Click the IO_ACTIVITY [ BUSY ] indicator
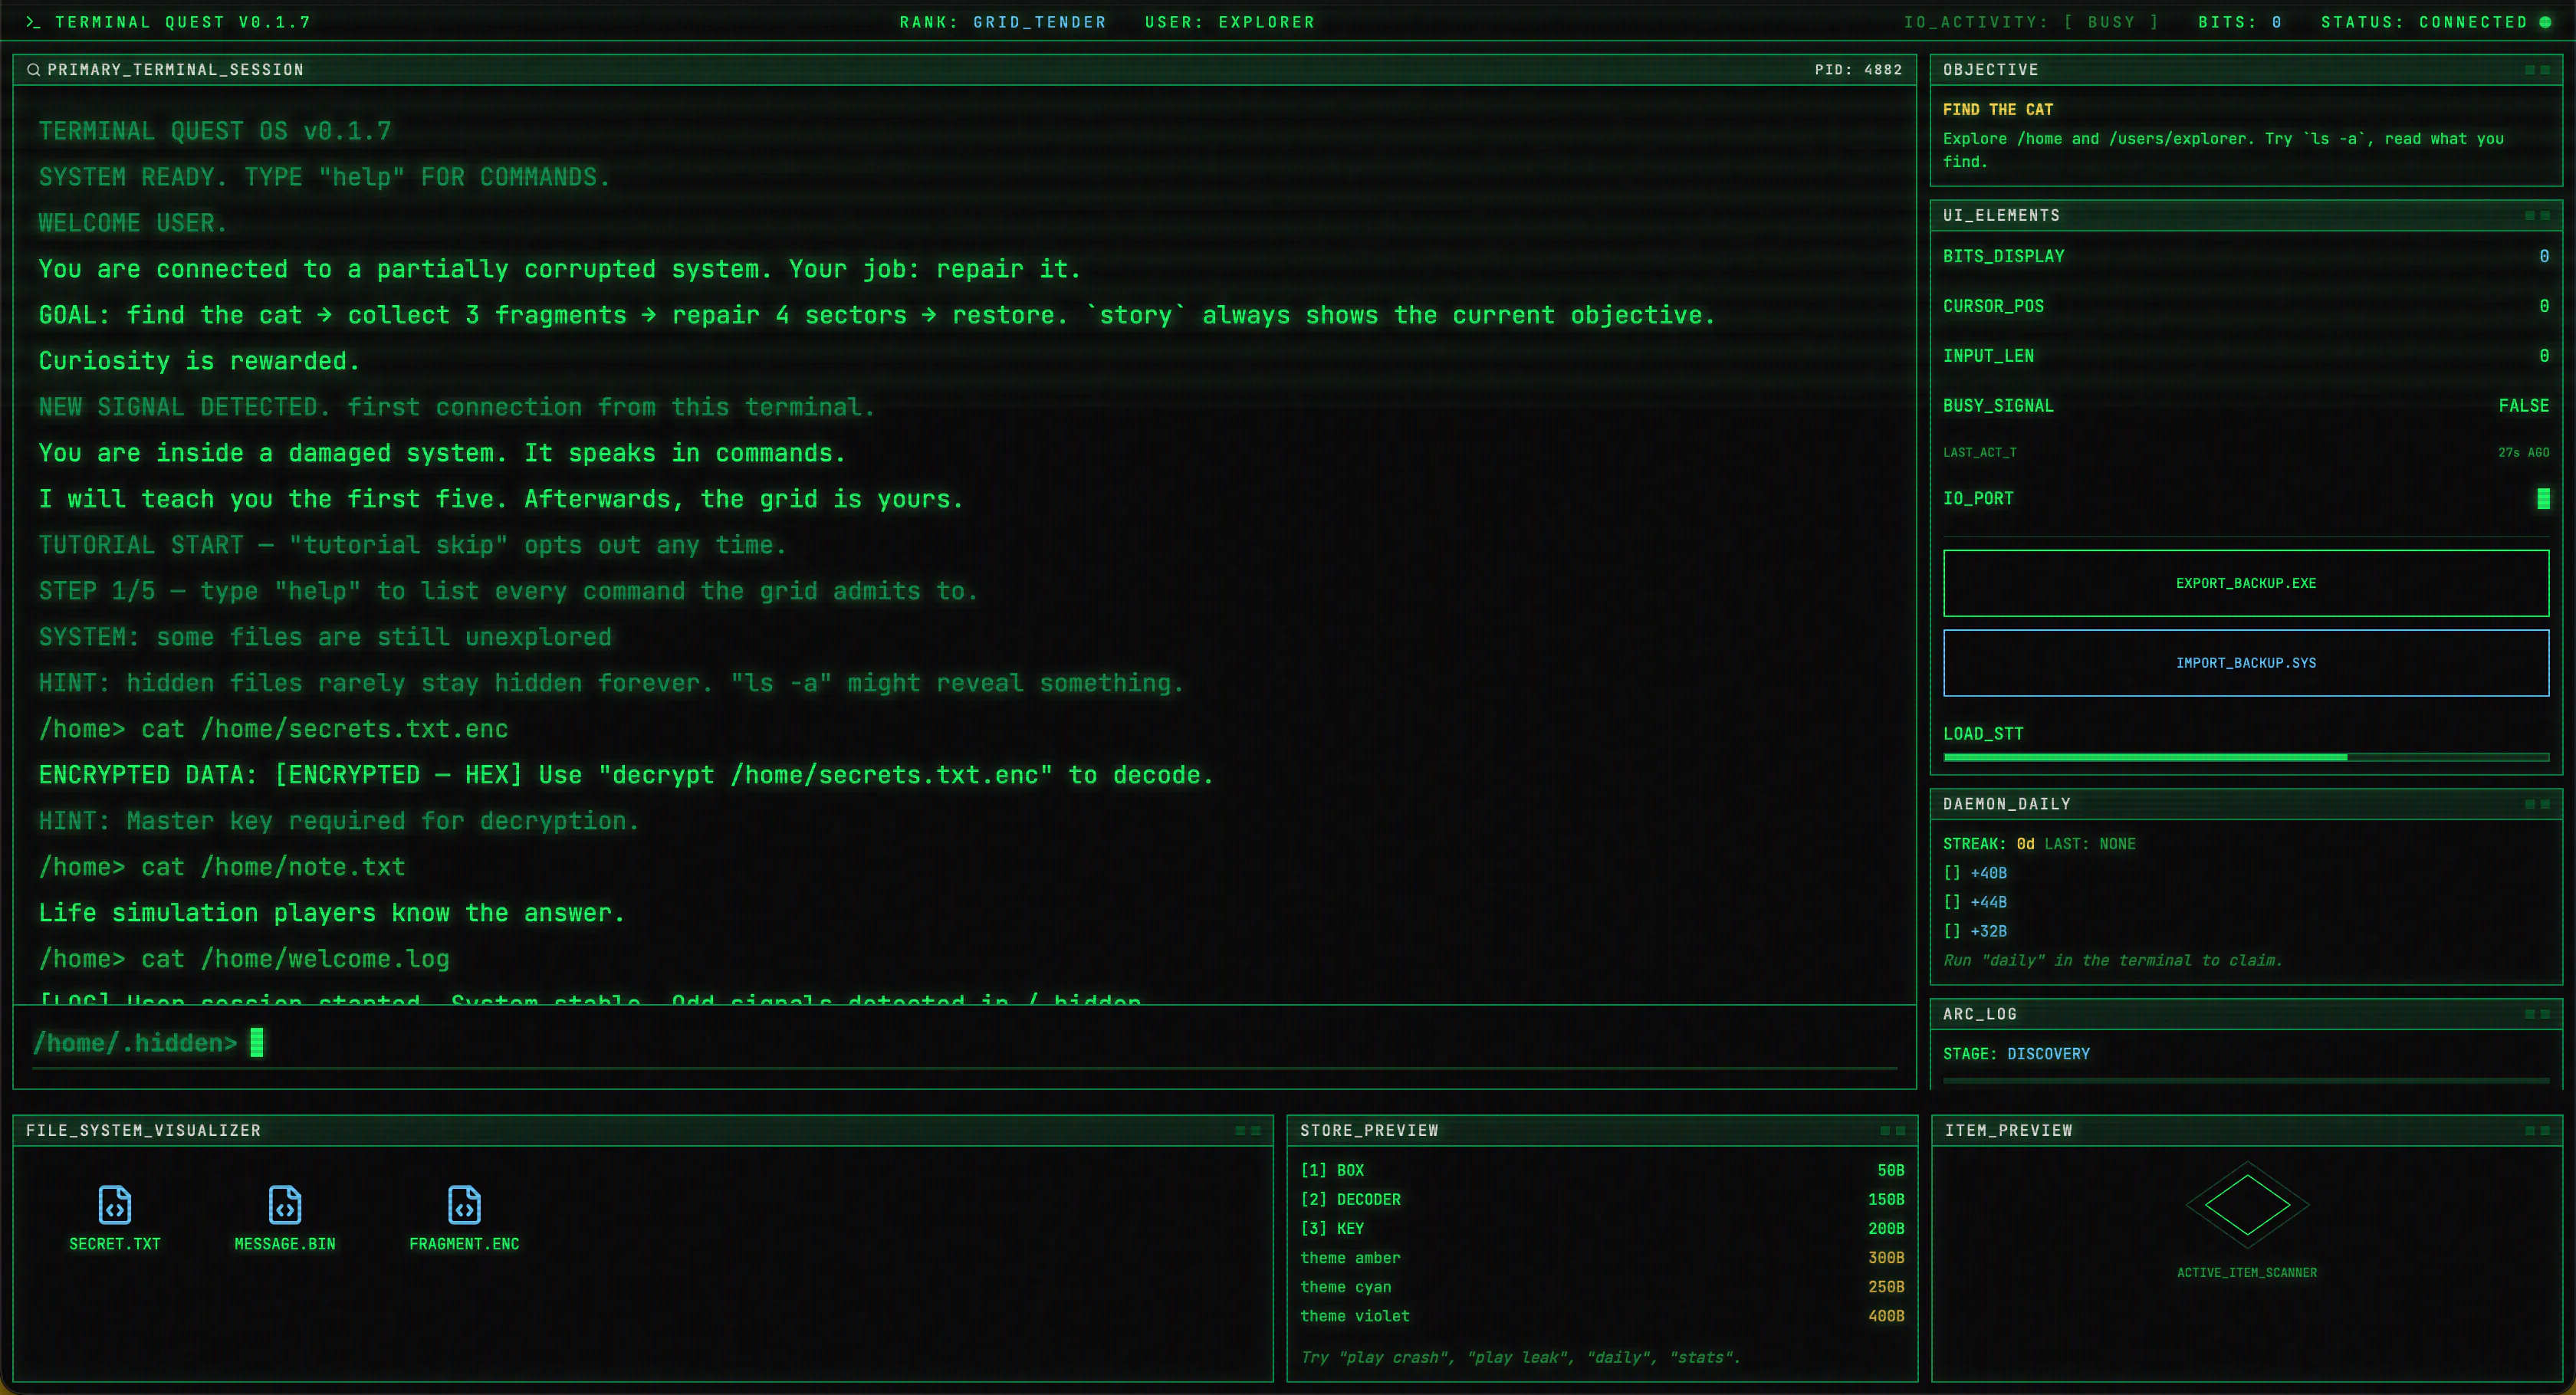2576x1395 pixels. click(2031, 22)
